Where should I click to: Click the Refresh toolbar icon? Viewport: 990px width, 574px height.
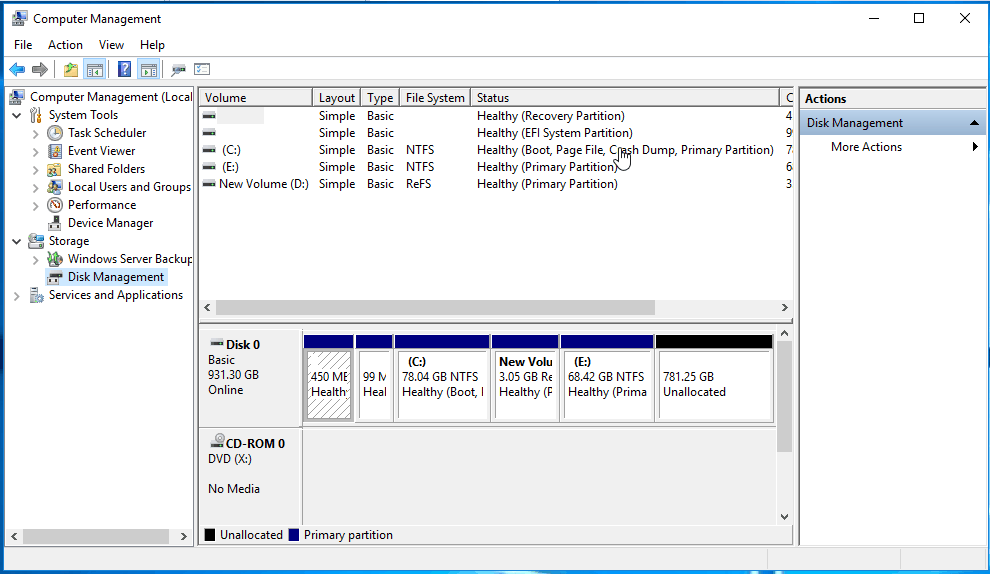pos(178,69)
